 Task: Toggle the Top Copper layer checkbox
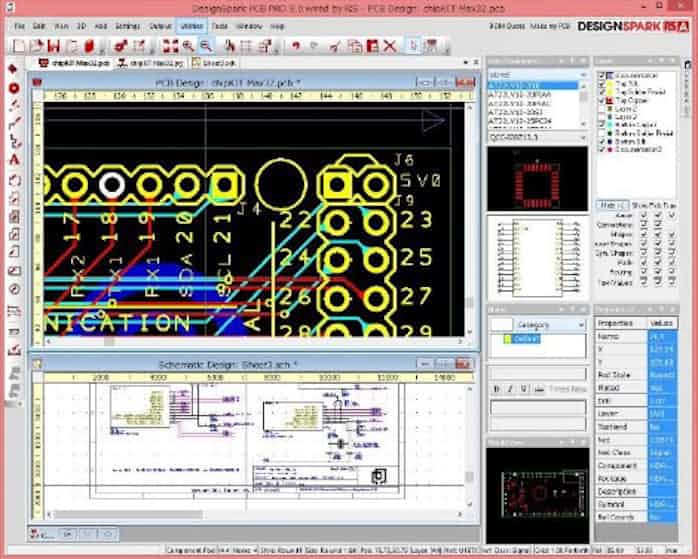tap(601, 101)
